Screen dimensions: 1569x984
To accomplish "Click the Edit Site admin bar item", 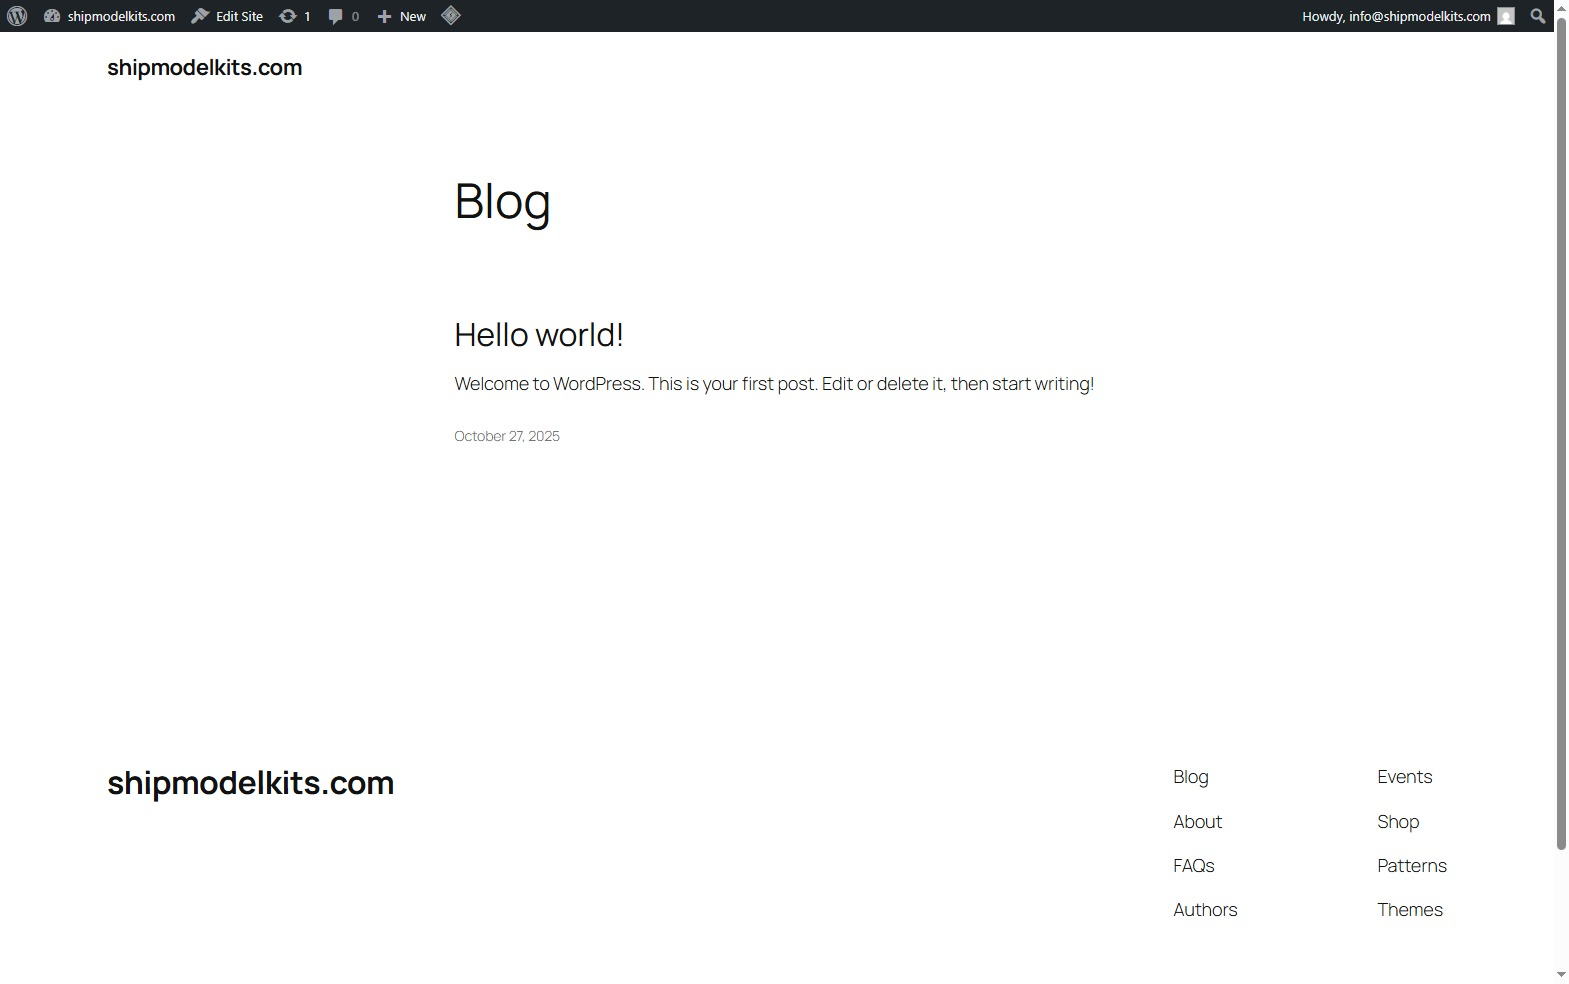I will click(239, 16).
